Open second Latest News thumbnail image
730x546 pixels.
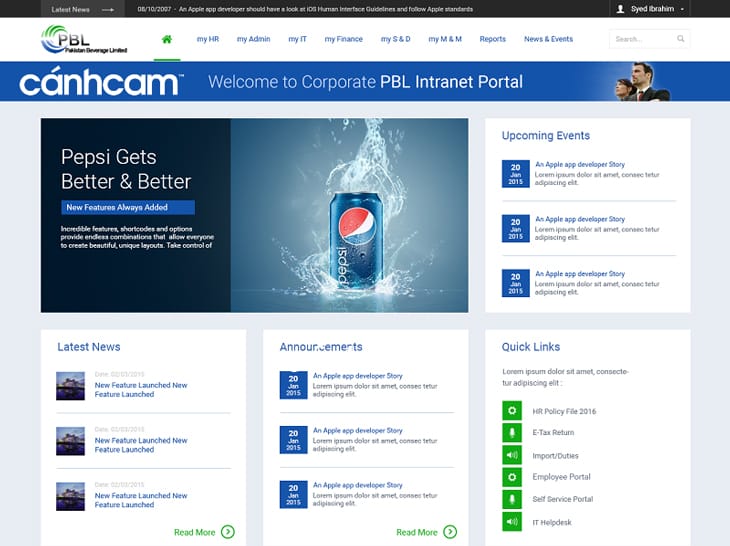coord(70,441)
